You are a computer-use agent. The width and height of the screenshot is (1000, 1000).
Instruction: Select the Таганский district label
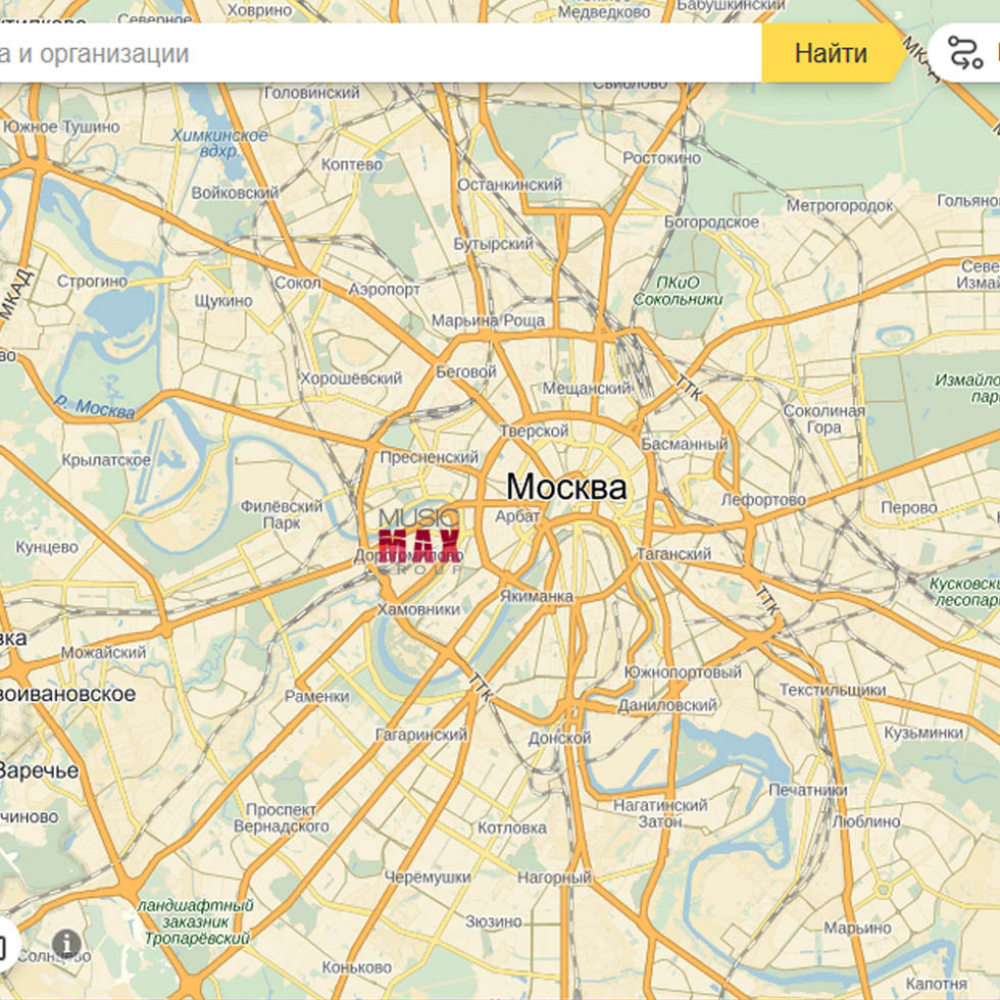point(673,554)
